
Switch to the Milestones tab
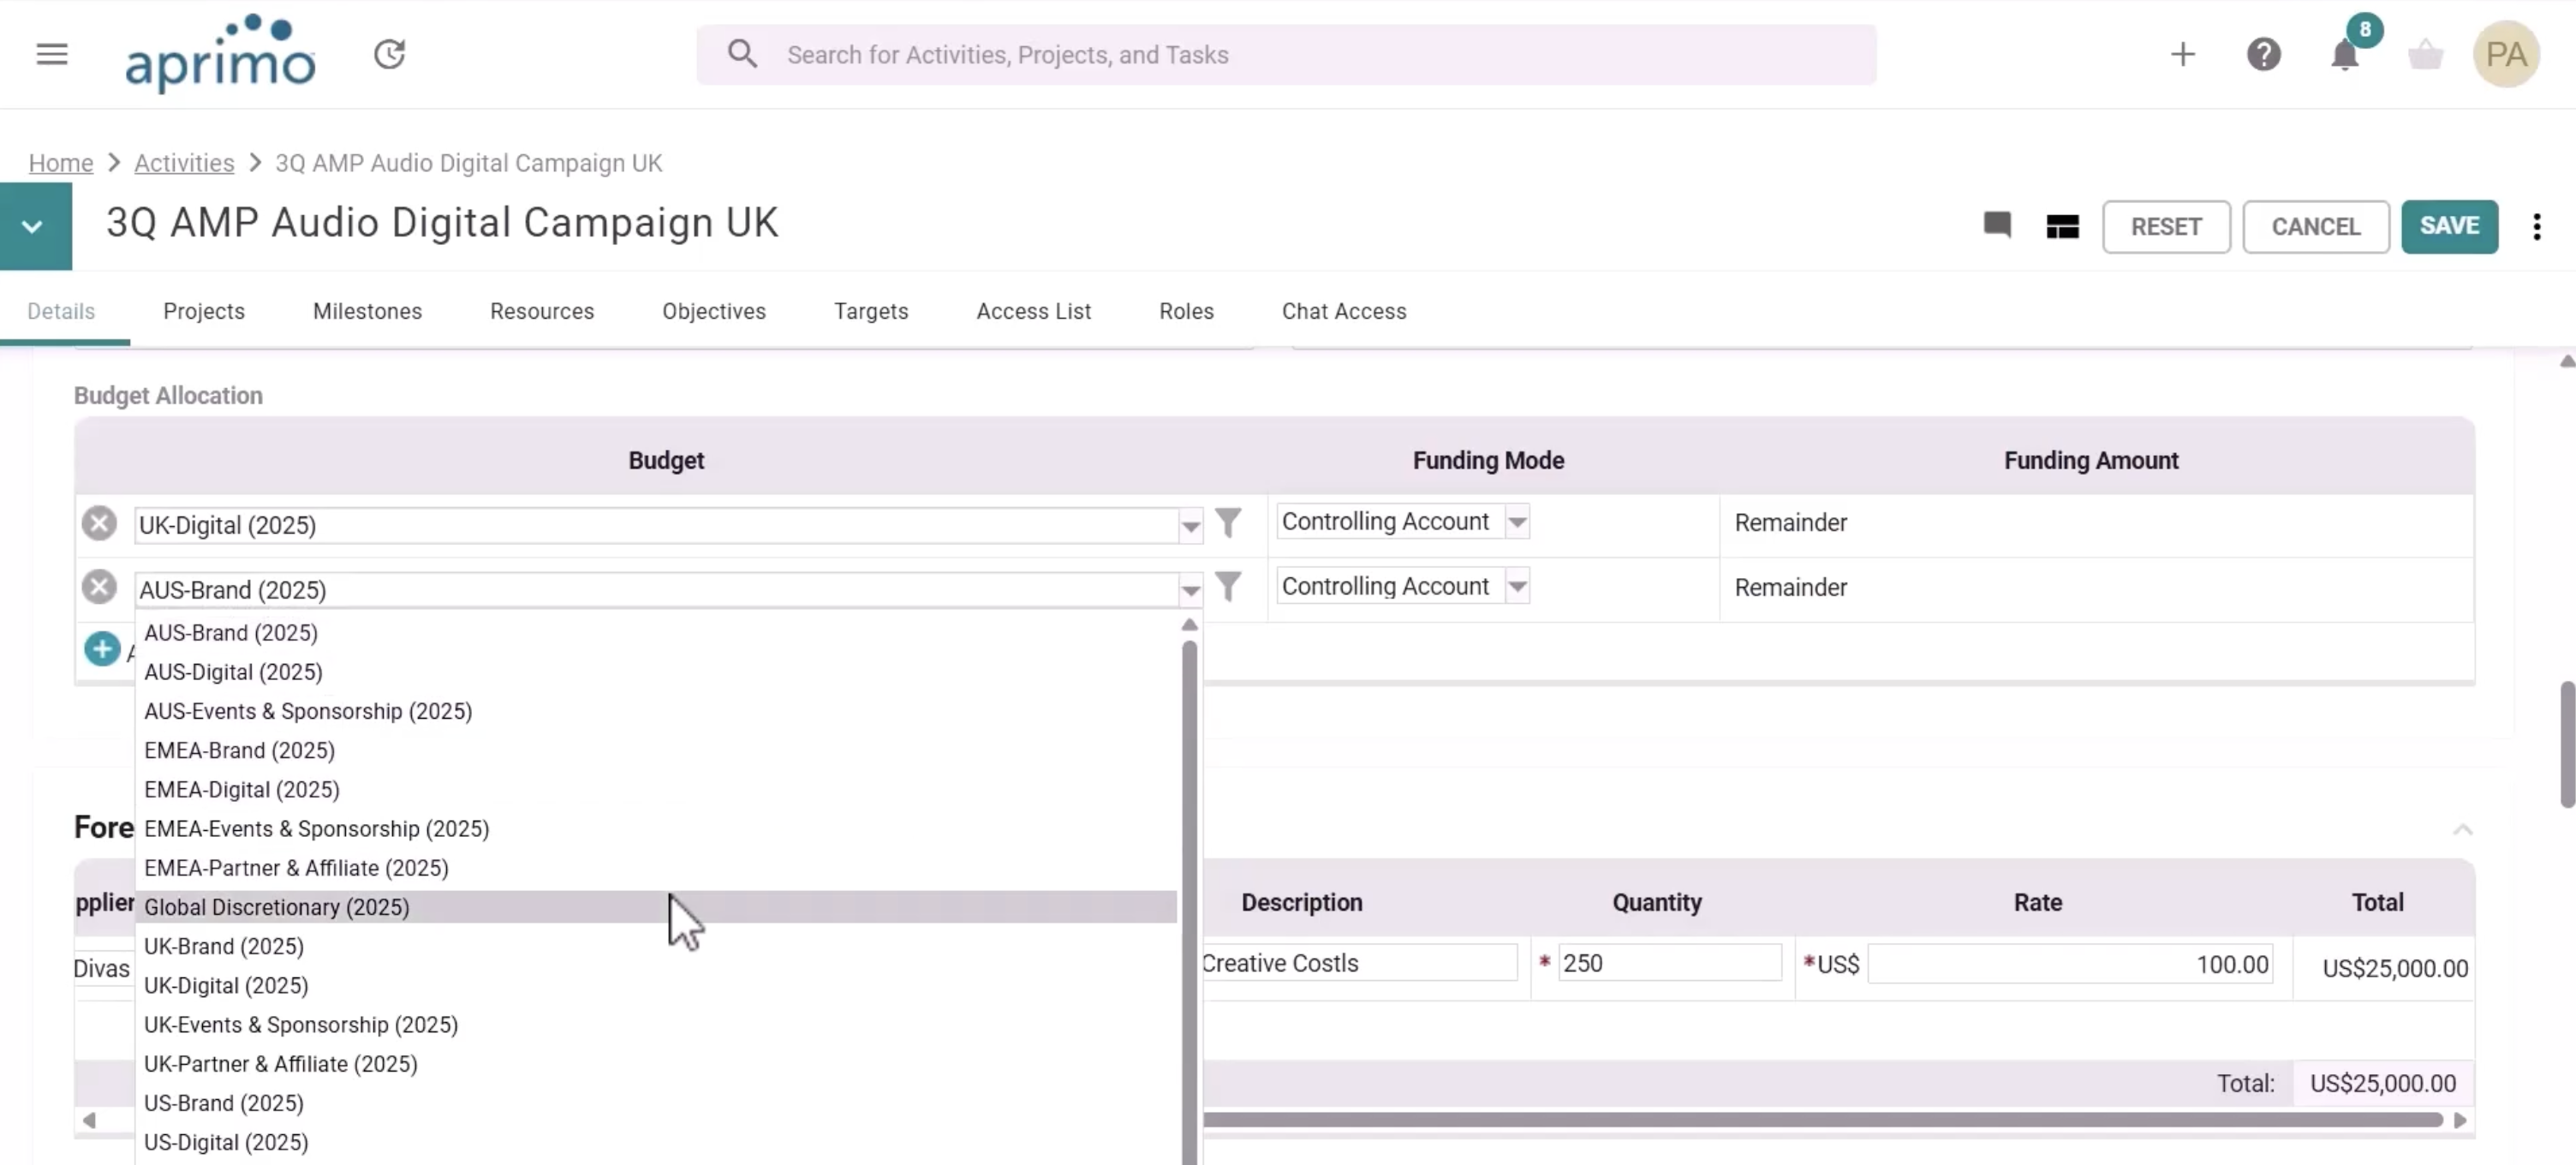[366, 311]
